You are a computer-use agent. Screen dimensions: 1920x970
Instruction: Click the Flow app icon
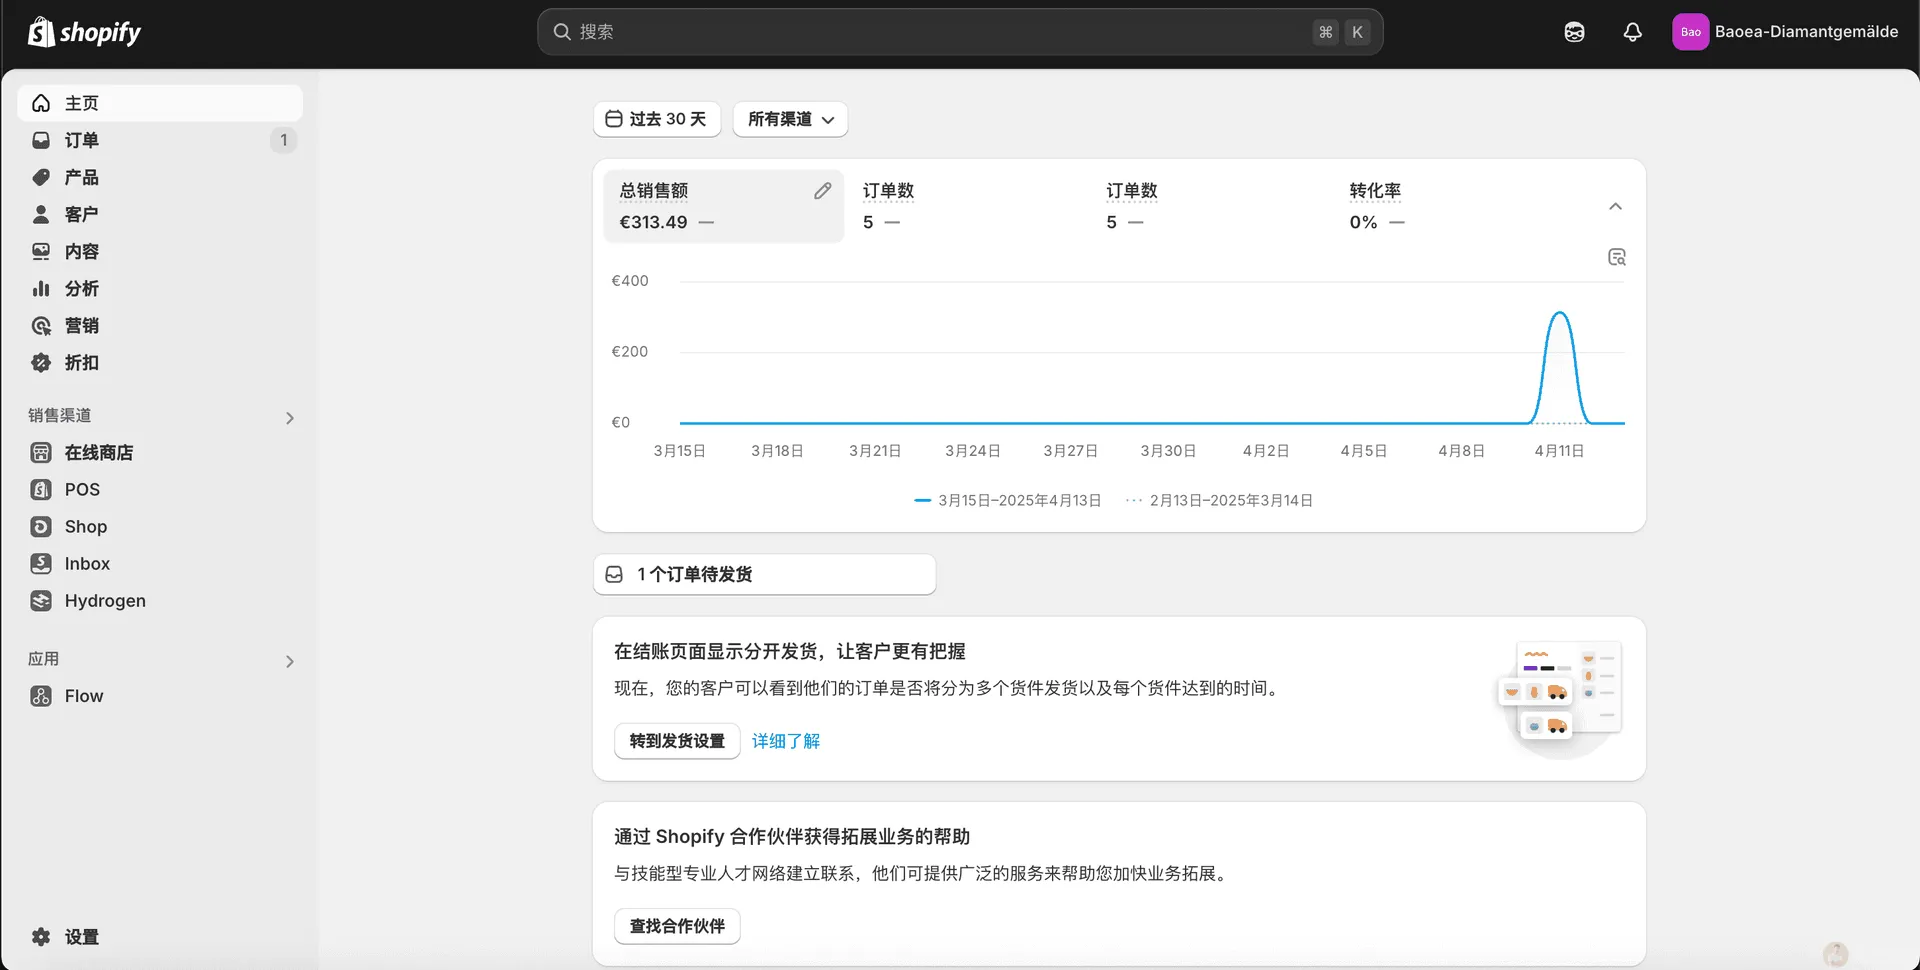[41, 695]
